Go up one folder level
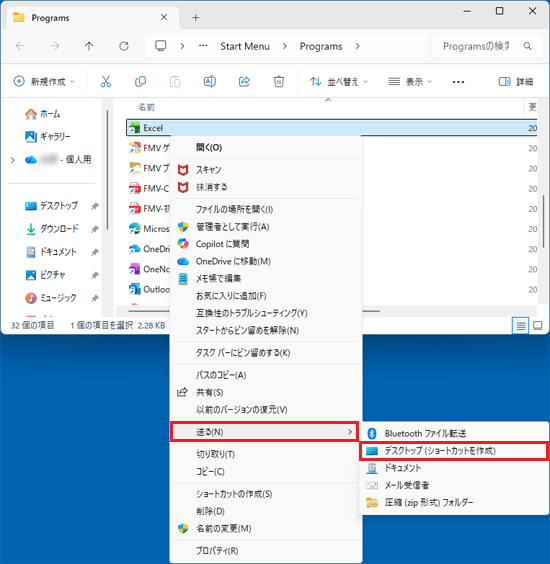The width and height of the screenshot is (550, 564). (x=89, y=46)
